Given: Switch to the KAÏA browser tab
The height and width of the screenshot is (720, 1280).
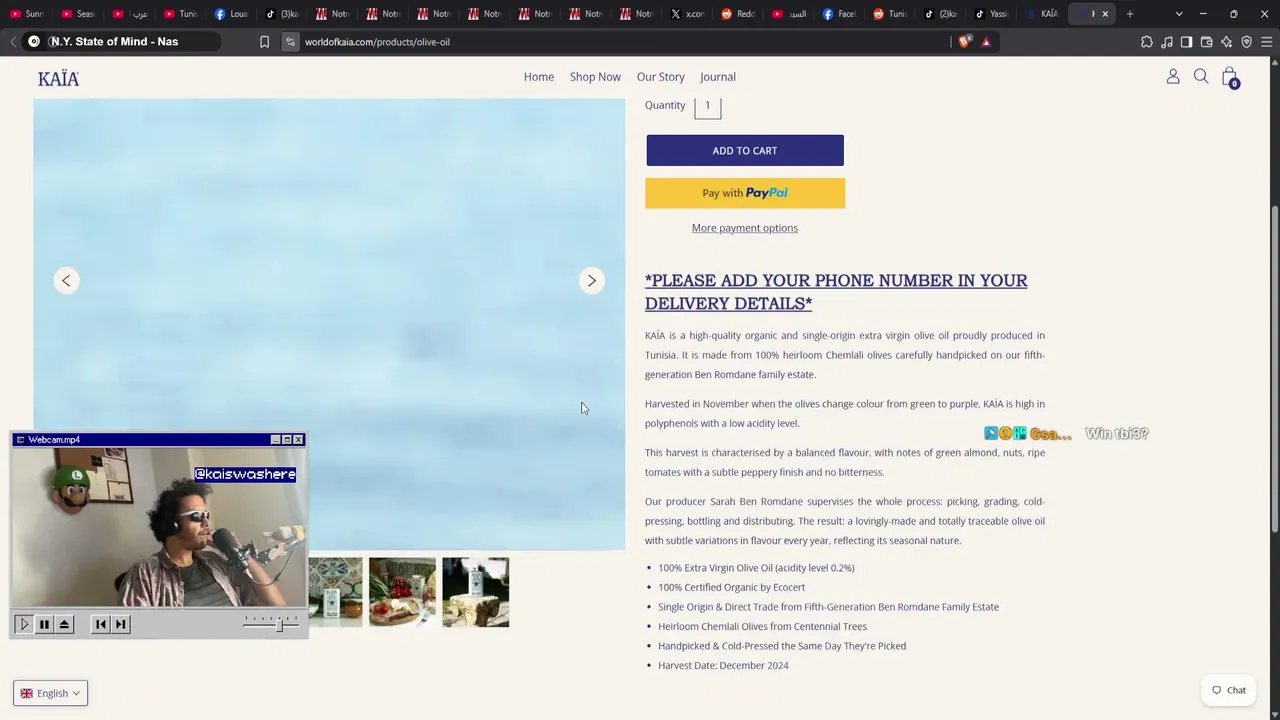Looking at the screenshot, I should pos(1041,14).
